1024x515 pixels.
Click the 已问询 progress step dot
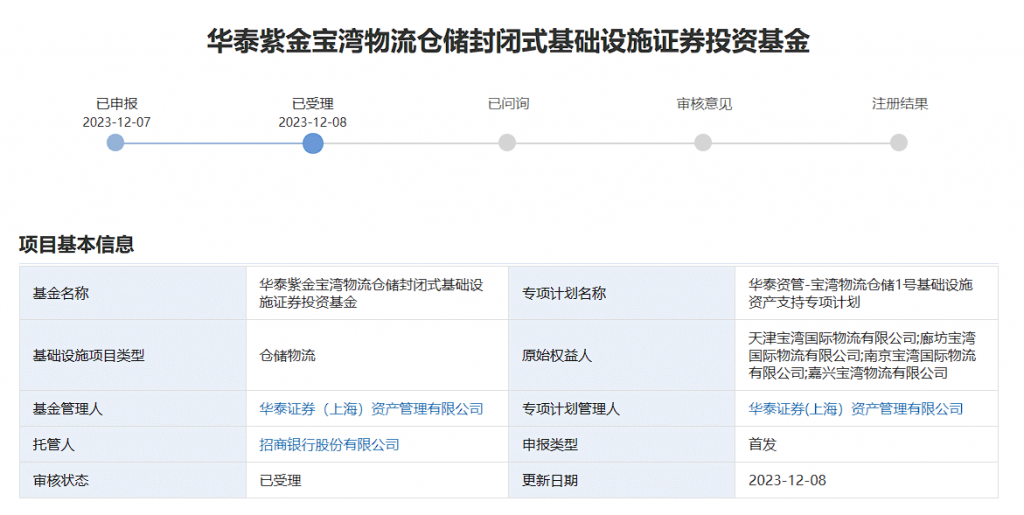point(507,142)
